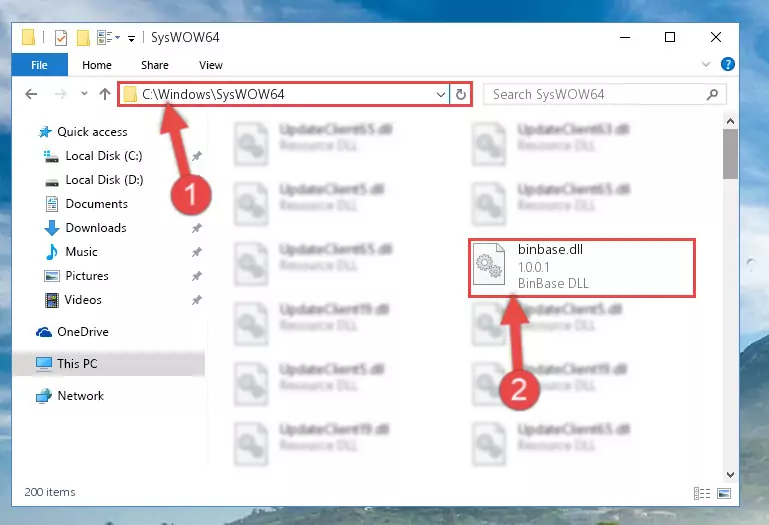Click the scrollbar down arrow

[x=730, y=474]
